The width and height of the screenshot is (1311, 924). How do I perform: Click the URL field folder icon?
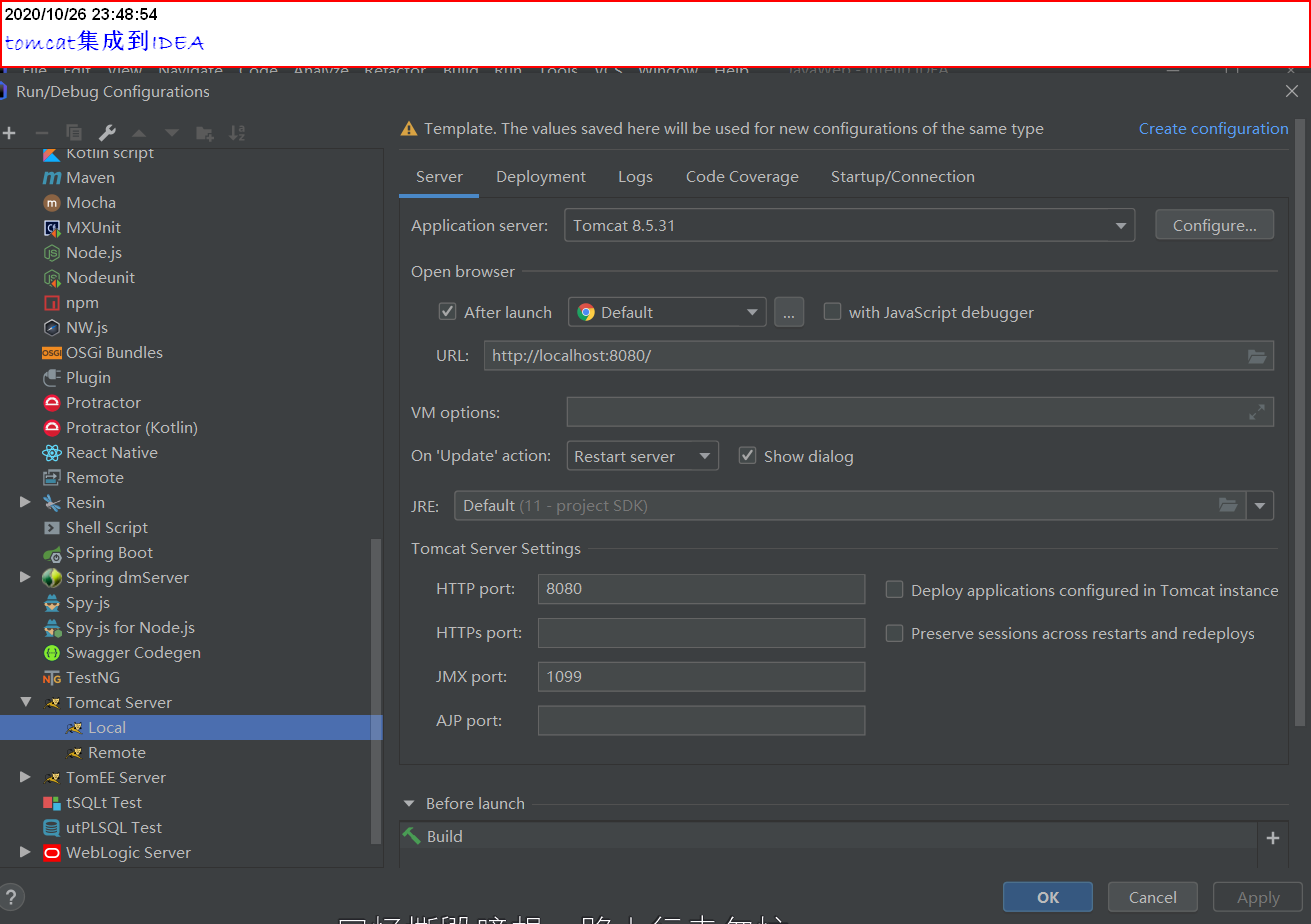coord(1257,356)
